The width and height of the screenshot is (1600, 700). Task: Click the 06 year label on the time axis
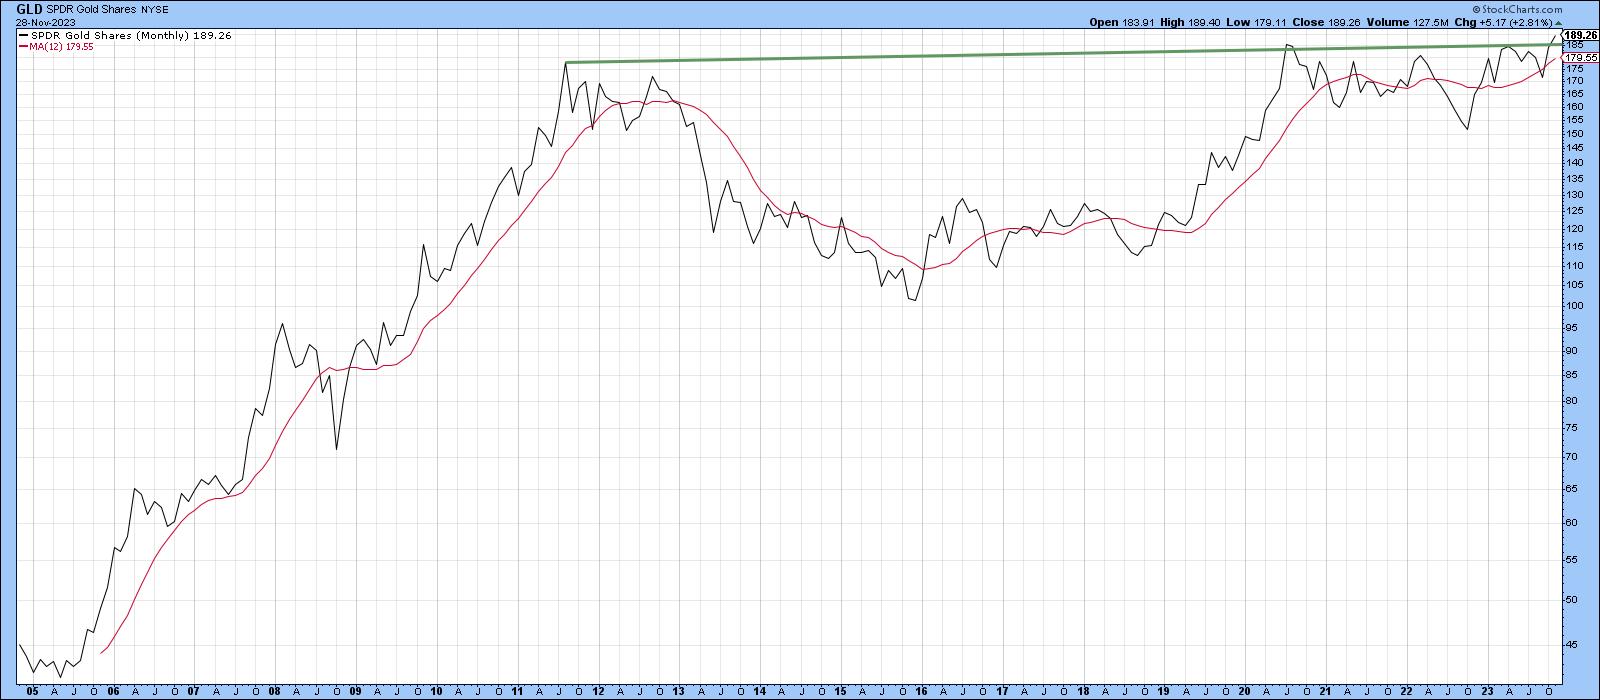pyautogui.click(x=113, y=691)
